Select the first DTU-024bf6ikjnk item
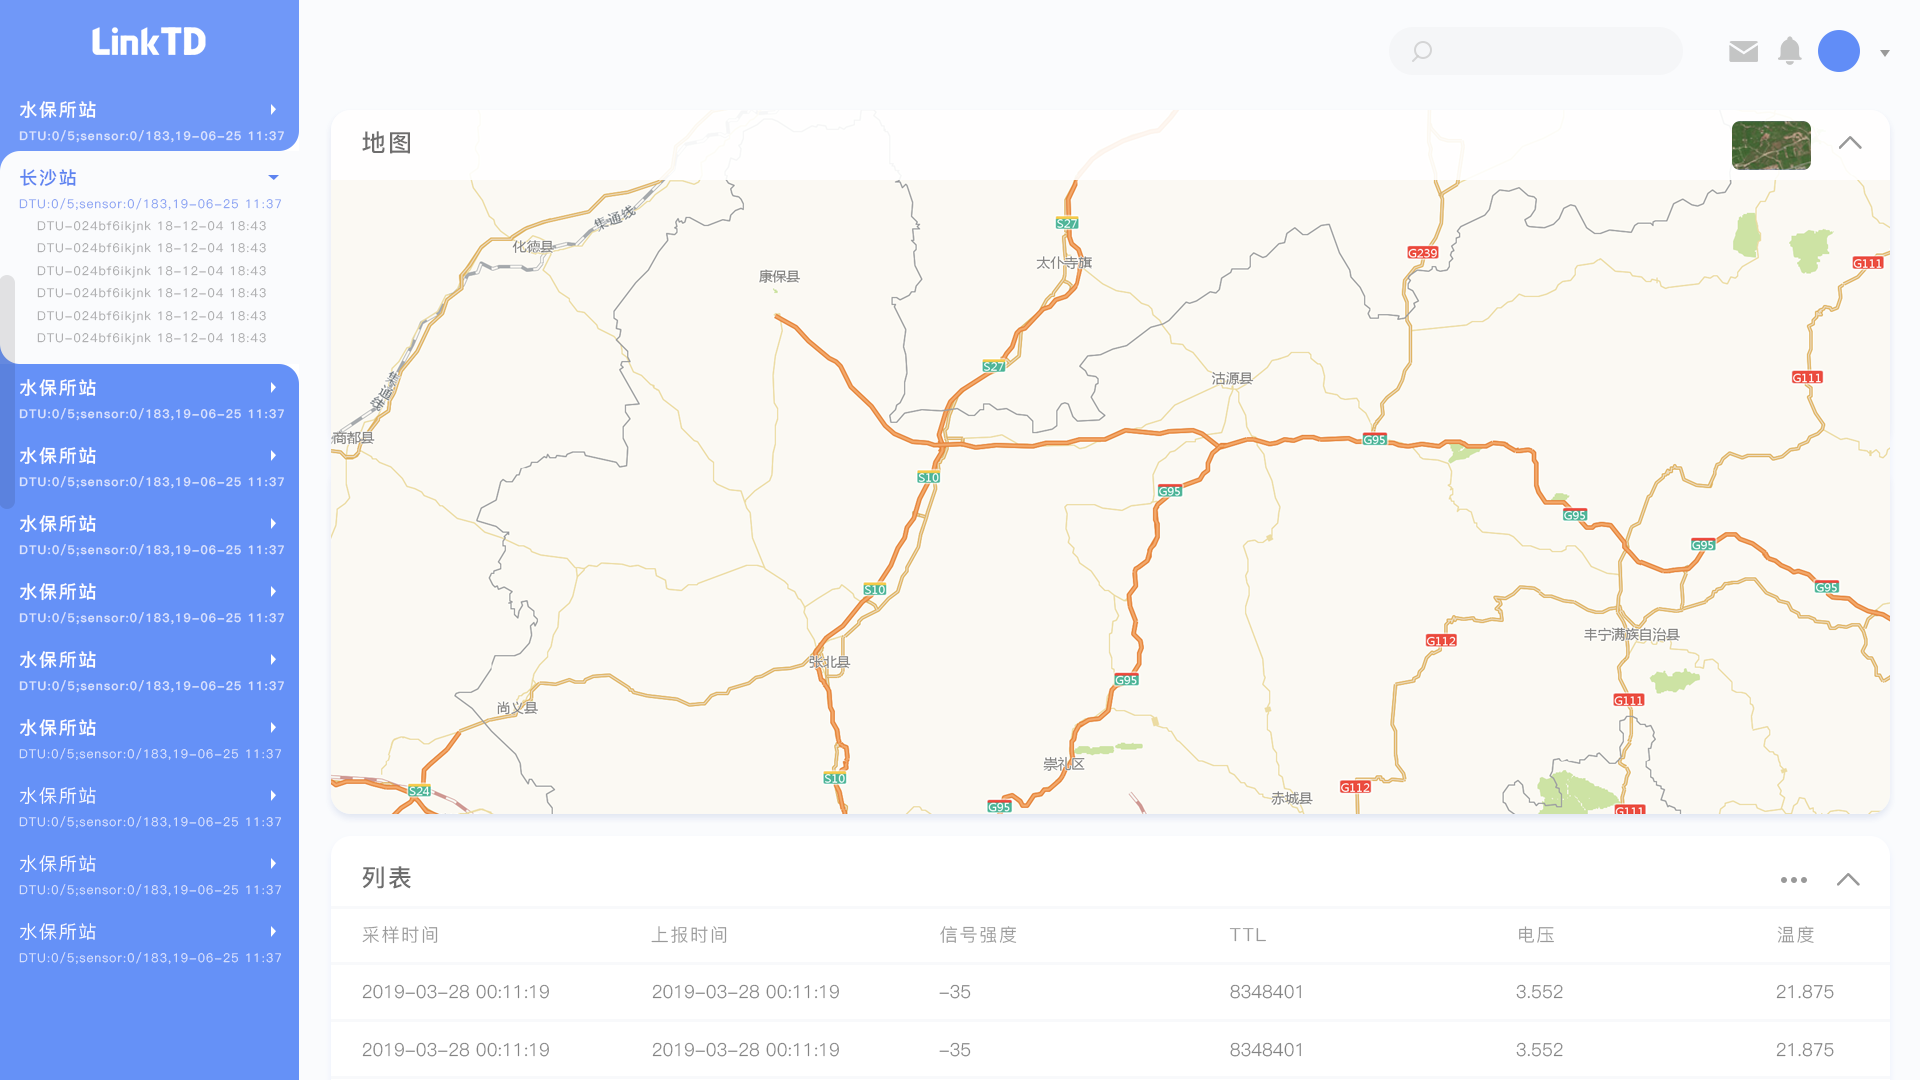The height and width of the screenshot is (1080, 1920). pos(151,226)
